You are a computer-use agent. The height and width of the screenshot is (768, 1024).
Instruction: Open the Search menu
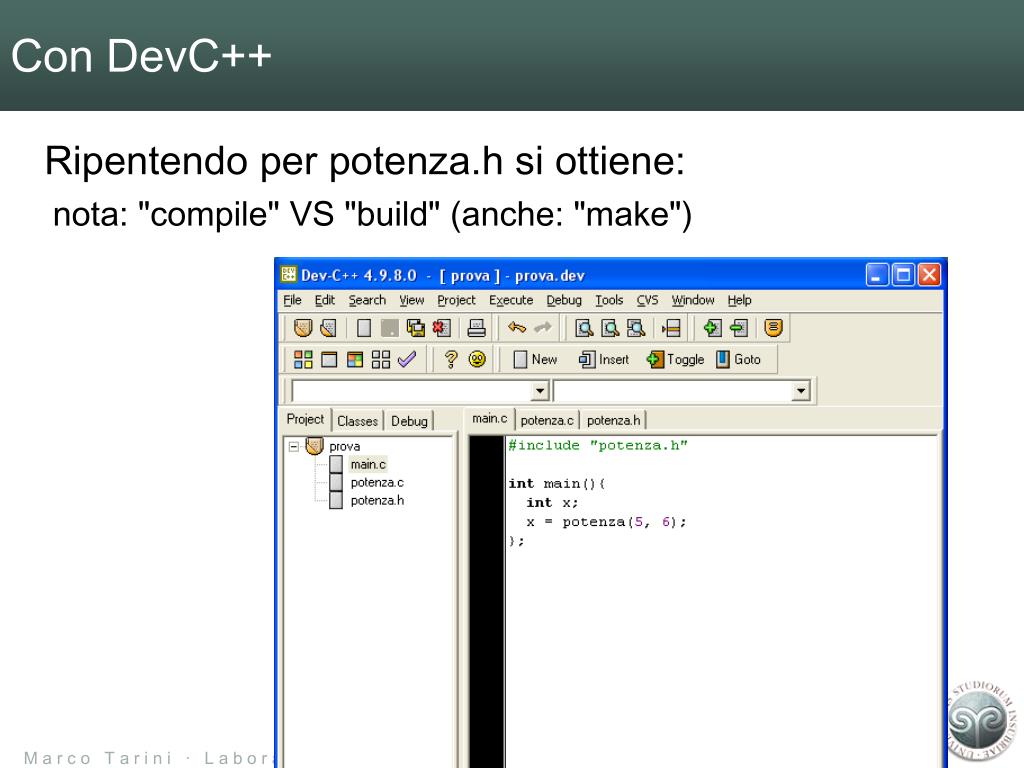pyautogui.click(x=367, y=300)
